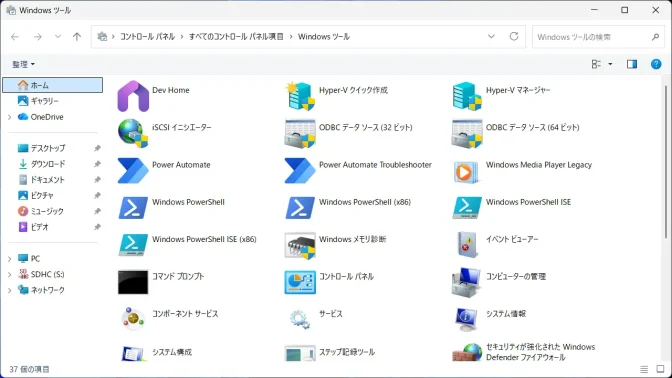The height and width of the screenshot is (378, 672).
Task: Expand the OneDrive tree node
Action: [9, 117]
